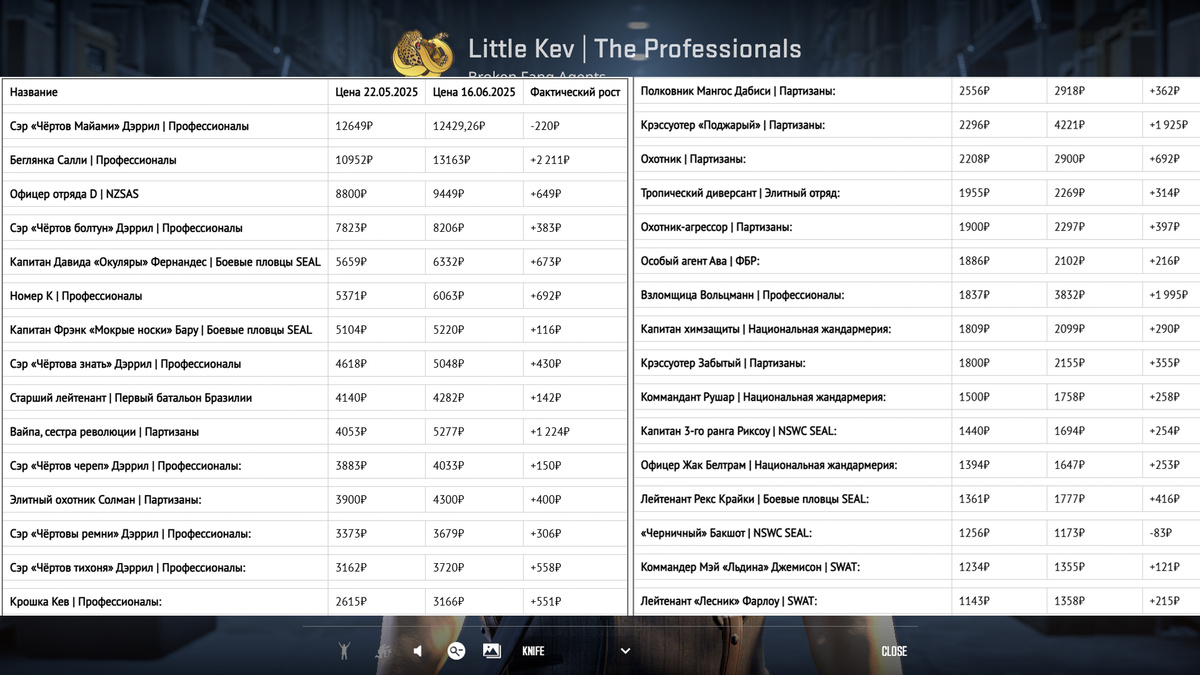Click the growth value '-83₽'
Viewport: 1200px width, 675px height.
(x=1161, y=533)
